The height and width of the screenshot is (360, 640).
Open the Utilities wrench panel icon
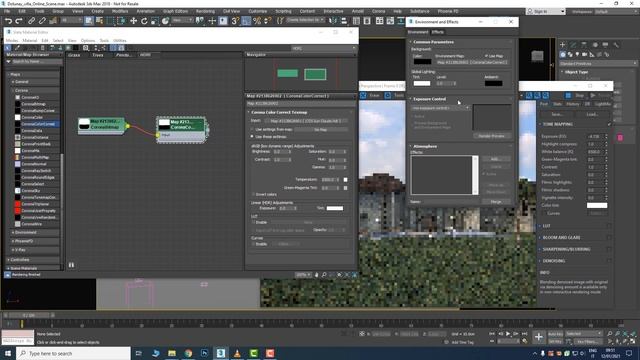click(x=616, y=45)
